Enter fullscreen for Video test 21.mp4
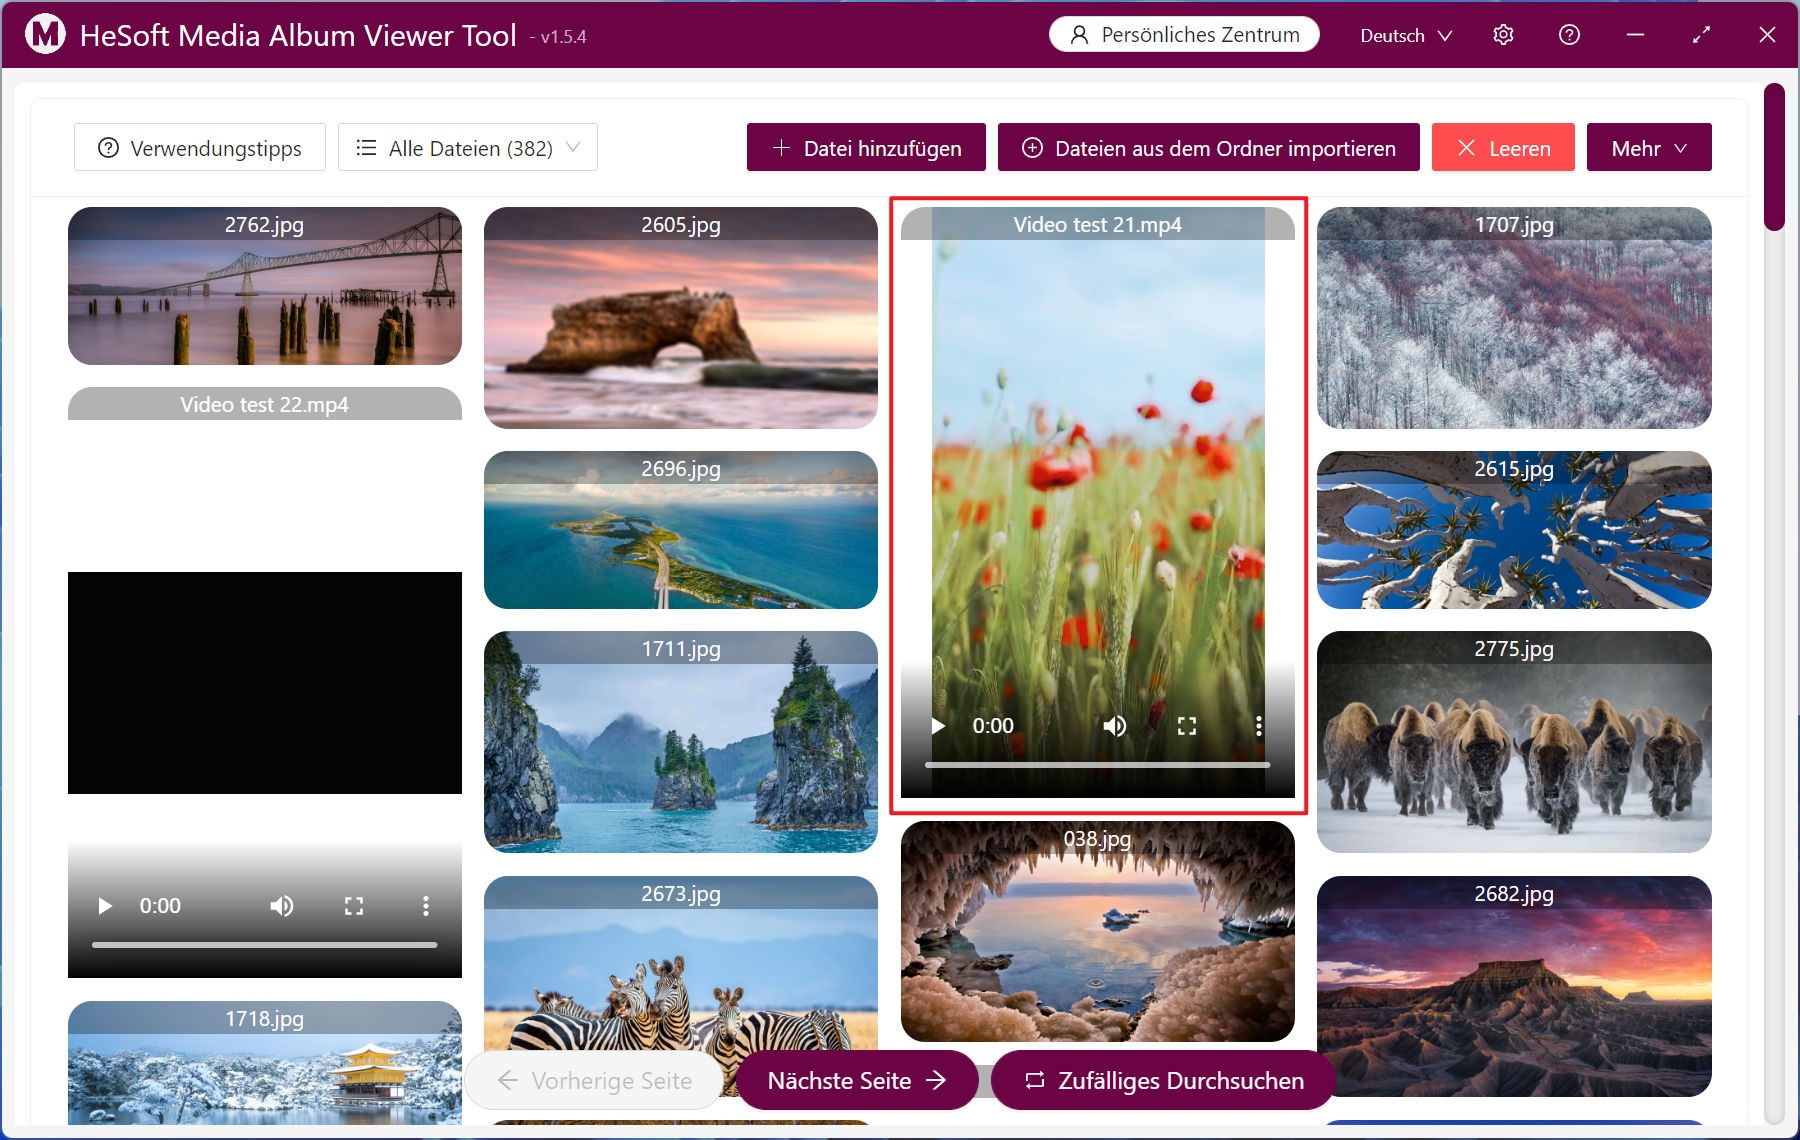The height and width of the screenshot is (1140, 1800). 1187,726
